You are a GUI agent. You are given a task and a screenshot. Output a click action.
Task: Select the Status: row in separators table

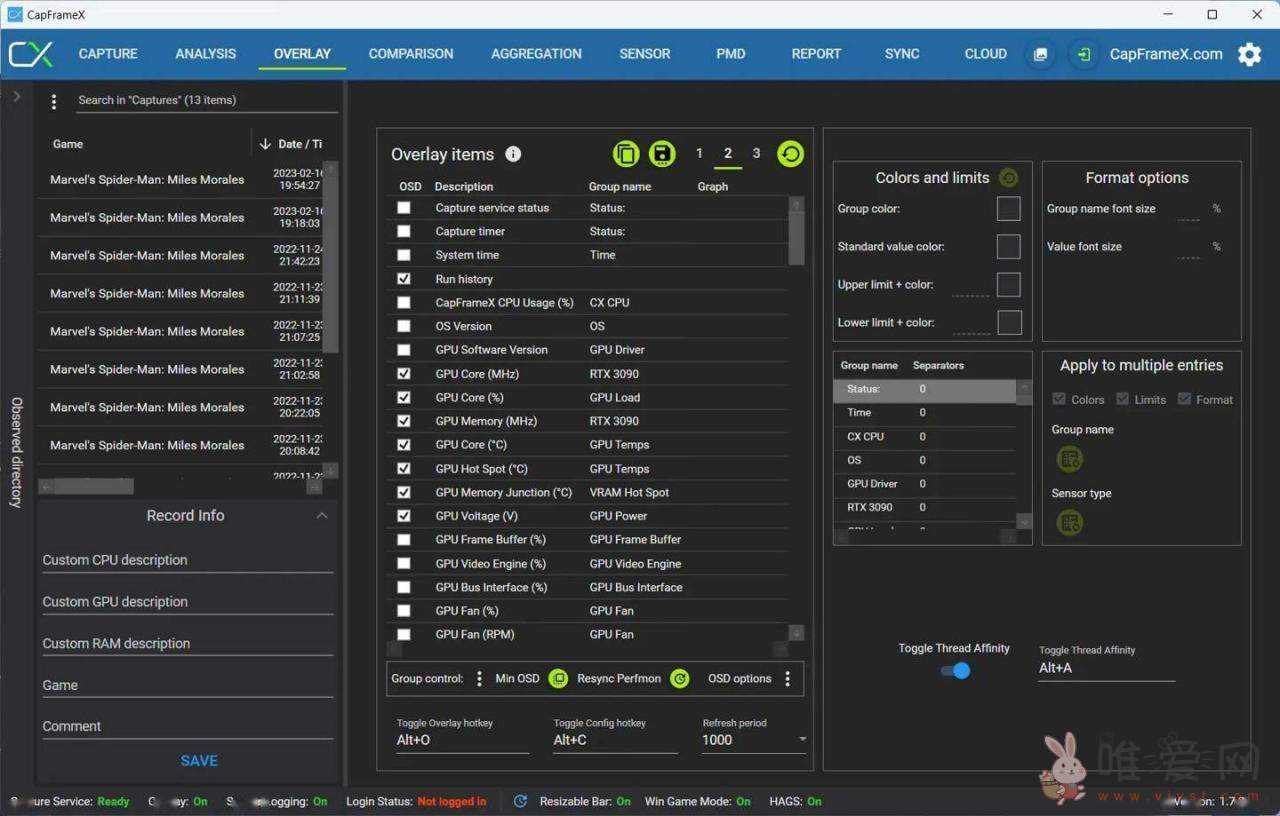point(925,389)
